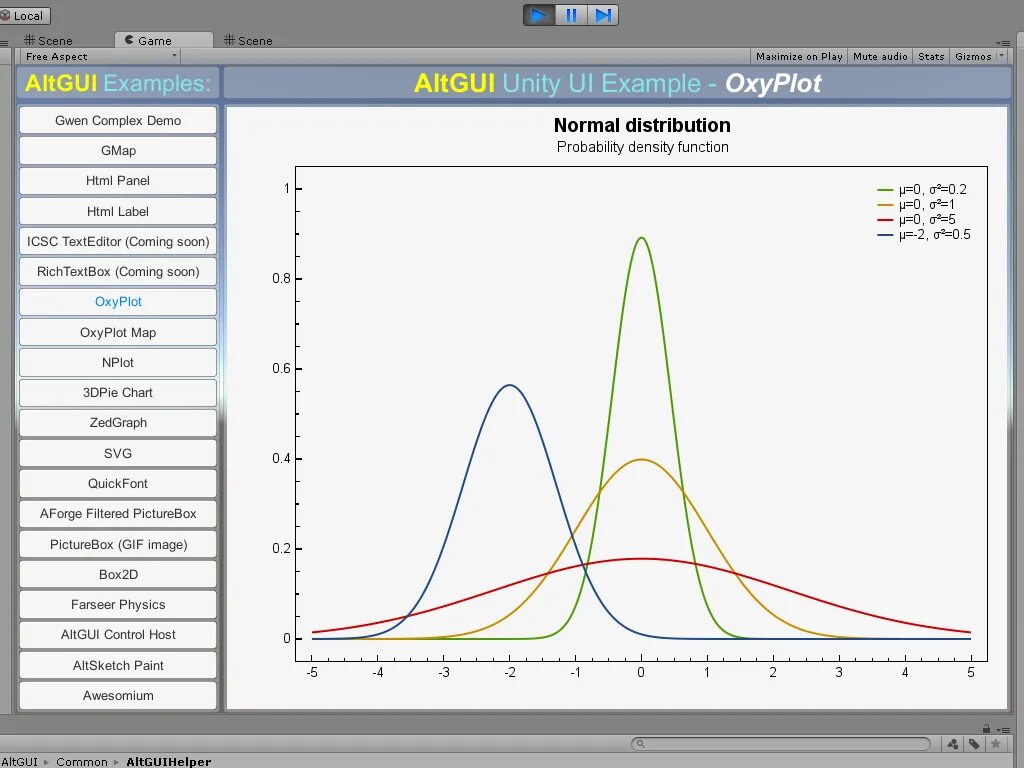Open the Box2D example
Screen dimensions: 1024x768
tap(118, 574)
